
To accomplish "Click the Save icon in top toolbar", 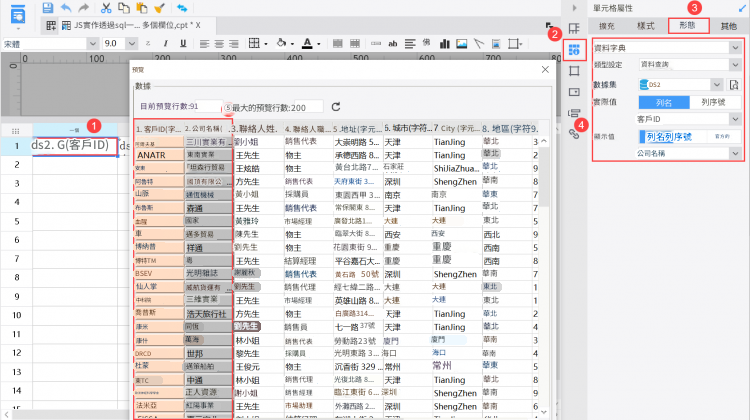I will coord(48,8).
